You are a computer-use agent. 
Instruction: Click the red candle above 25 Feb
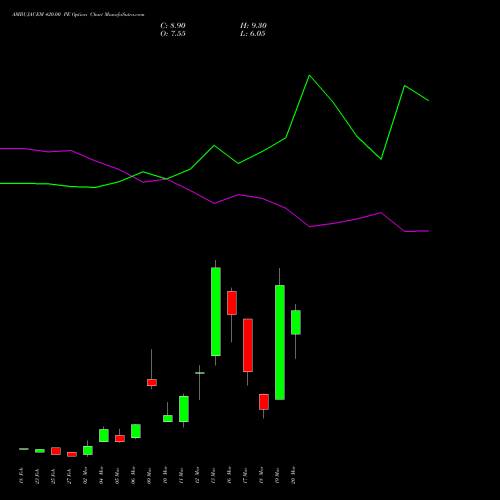[x=56, y=451]
